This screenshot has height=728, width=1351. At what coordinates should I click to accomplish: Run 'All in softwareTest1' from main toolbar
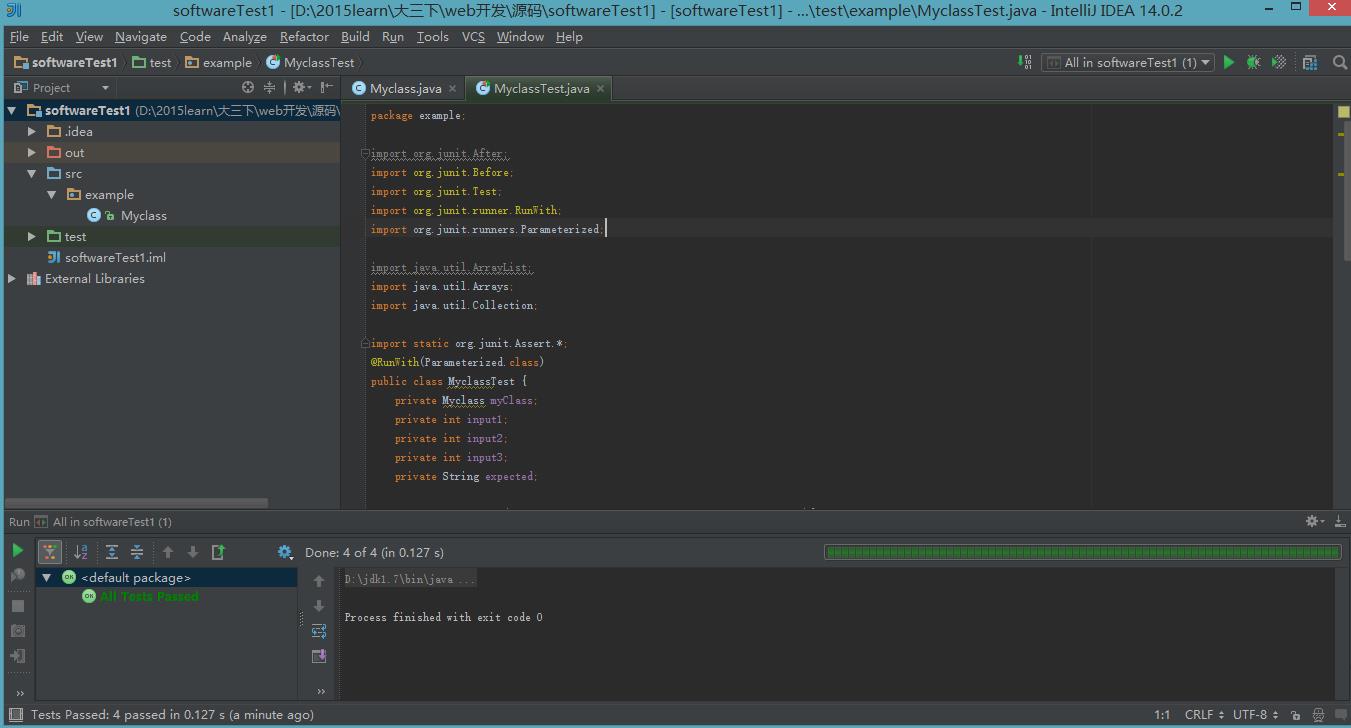coord(1229,62)
